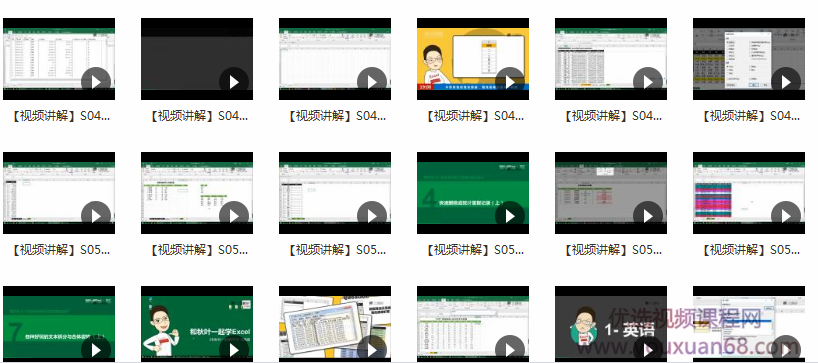Open bottom-row Excel table thumbnail with icon column
Viewport: 818px width, 363px height.
473,323
